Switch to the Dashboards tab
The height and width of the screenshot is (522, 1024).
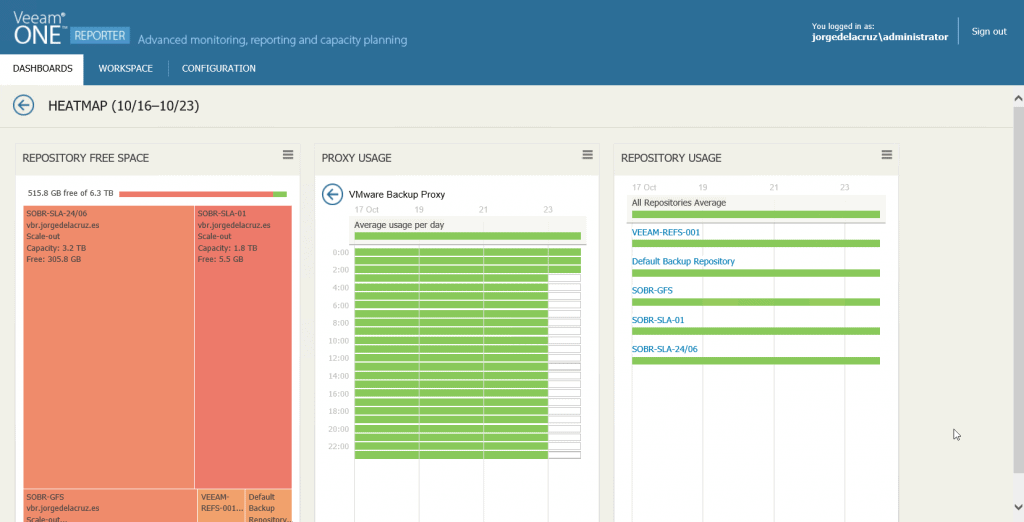coord(42,69)
